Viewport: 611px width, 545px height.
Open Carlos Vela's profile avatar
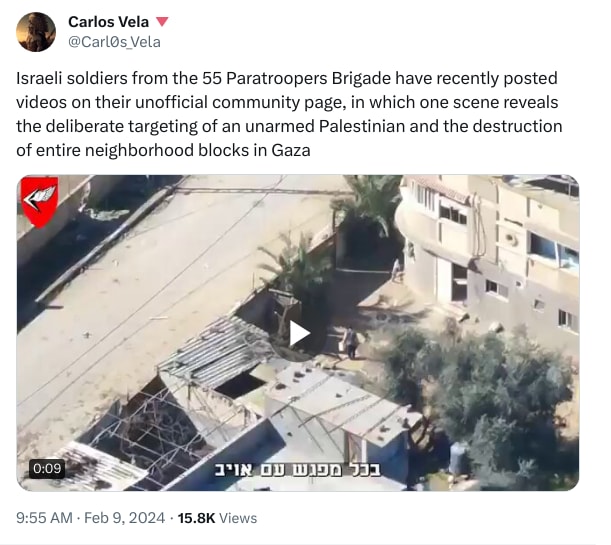pos(36,32)
